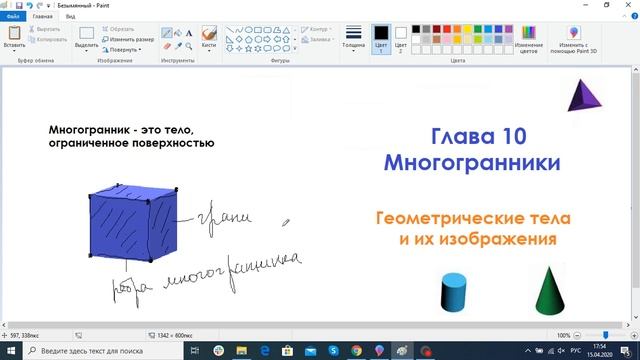Click the Вставить clipboard icon
Screen dimensions: 640x360
(x=14, y=33)
